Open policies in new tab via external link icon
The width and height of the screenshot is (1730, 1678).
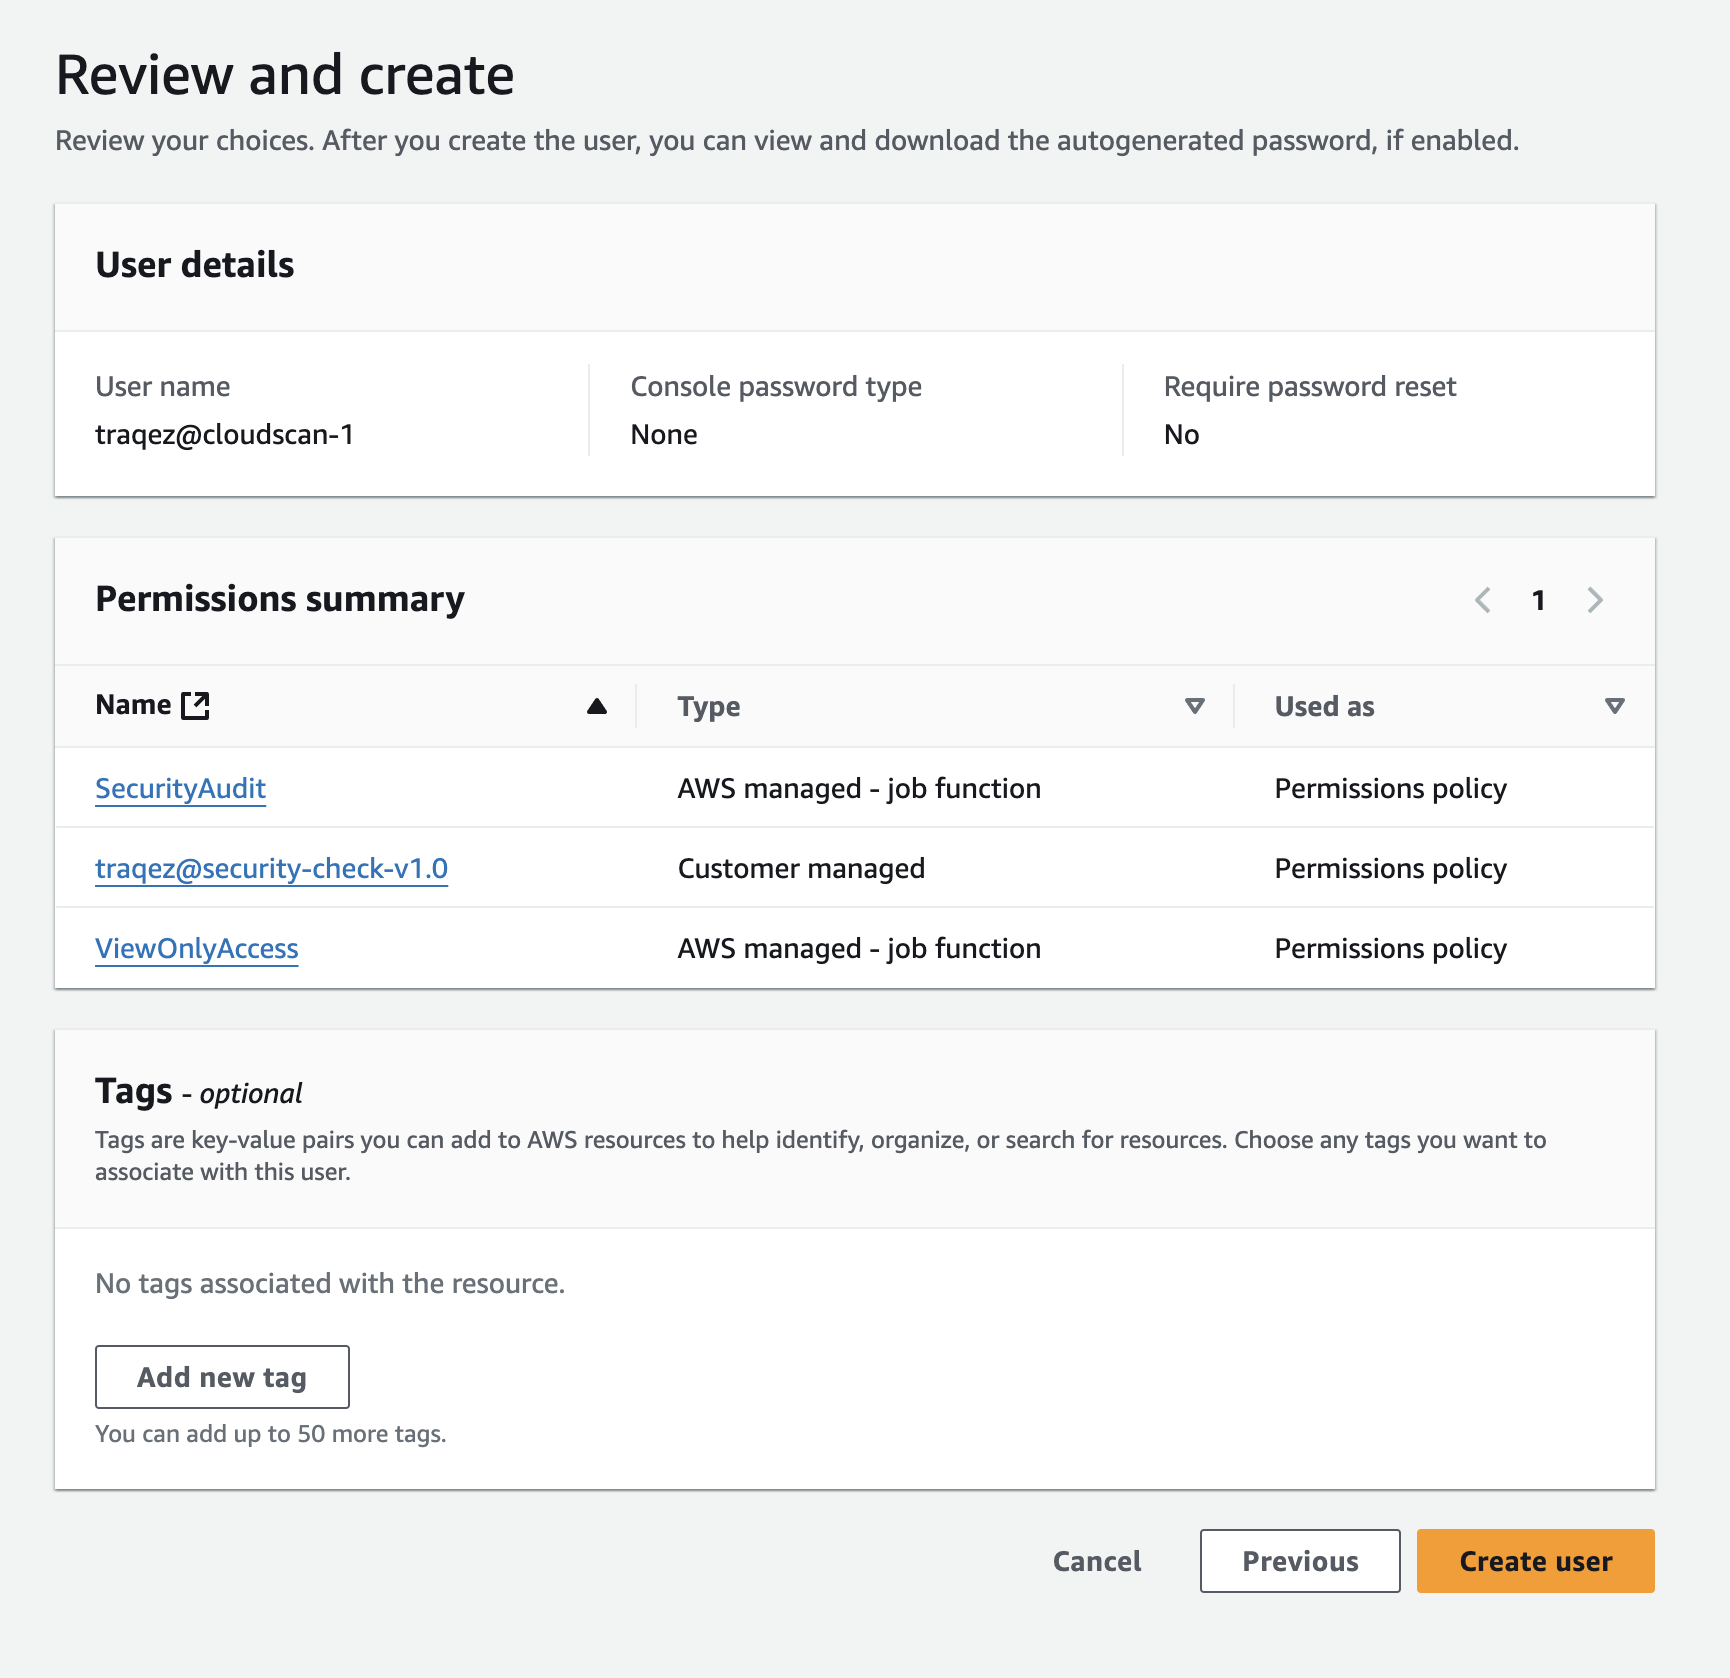(x=197, y=704)
